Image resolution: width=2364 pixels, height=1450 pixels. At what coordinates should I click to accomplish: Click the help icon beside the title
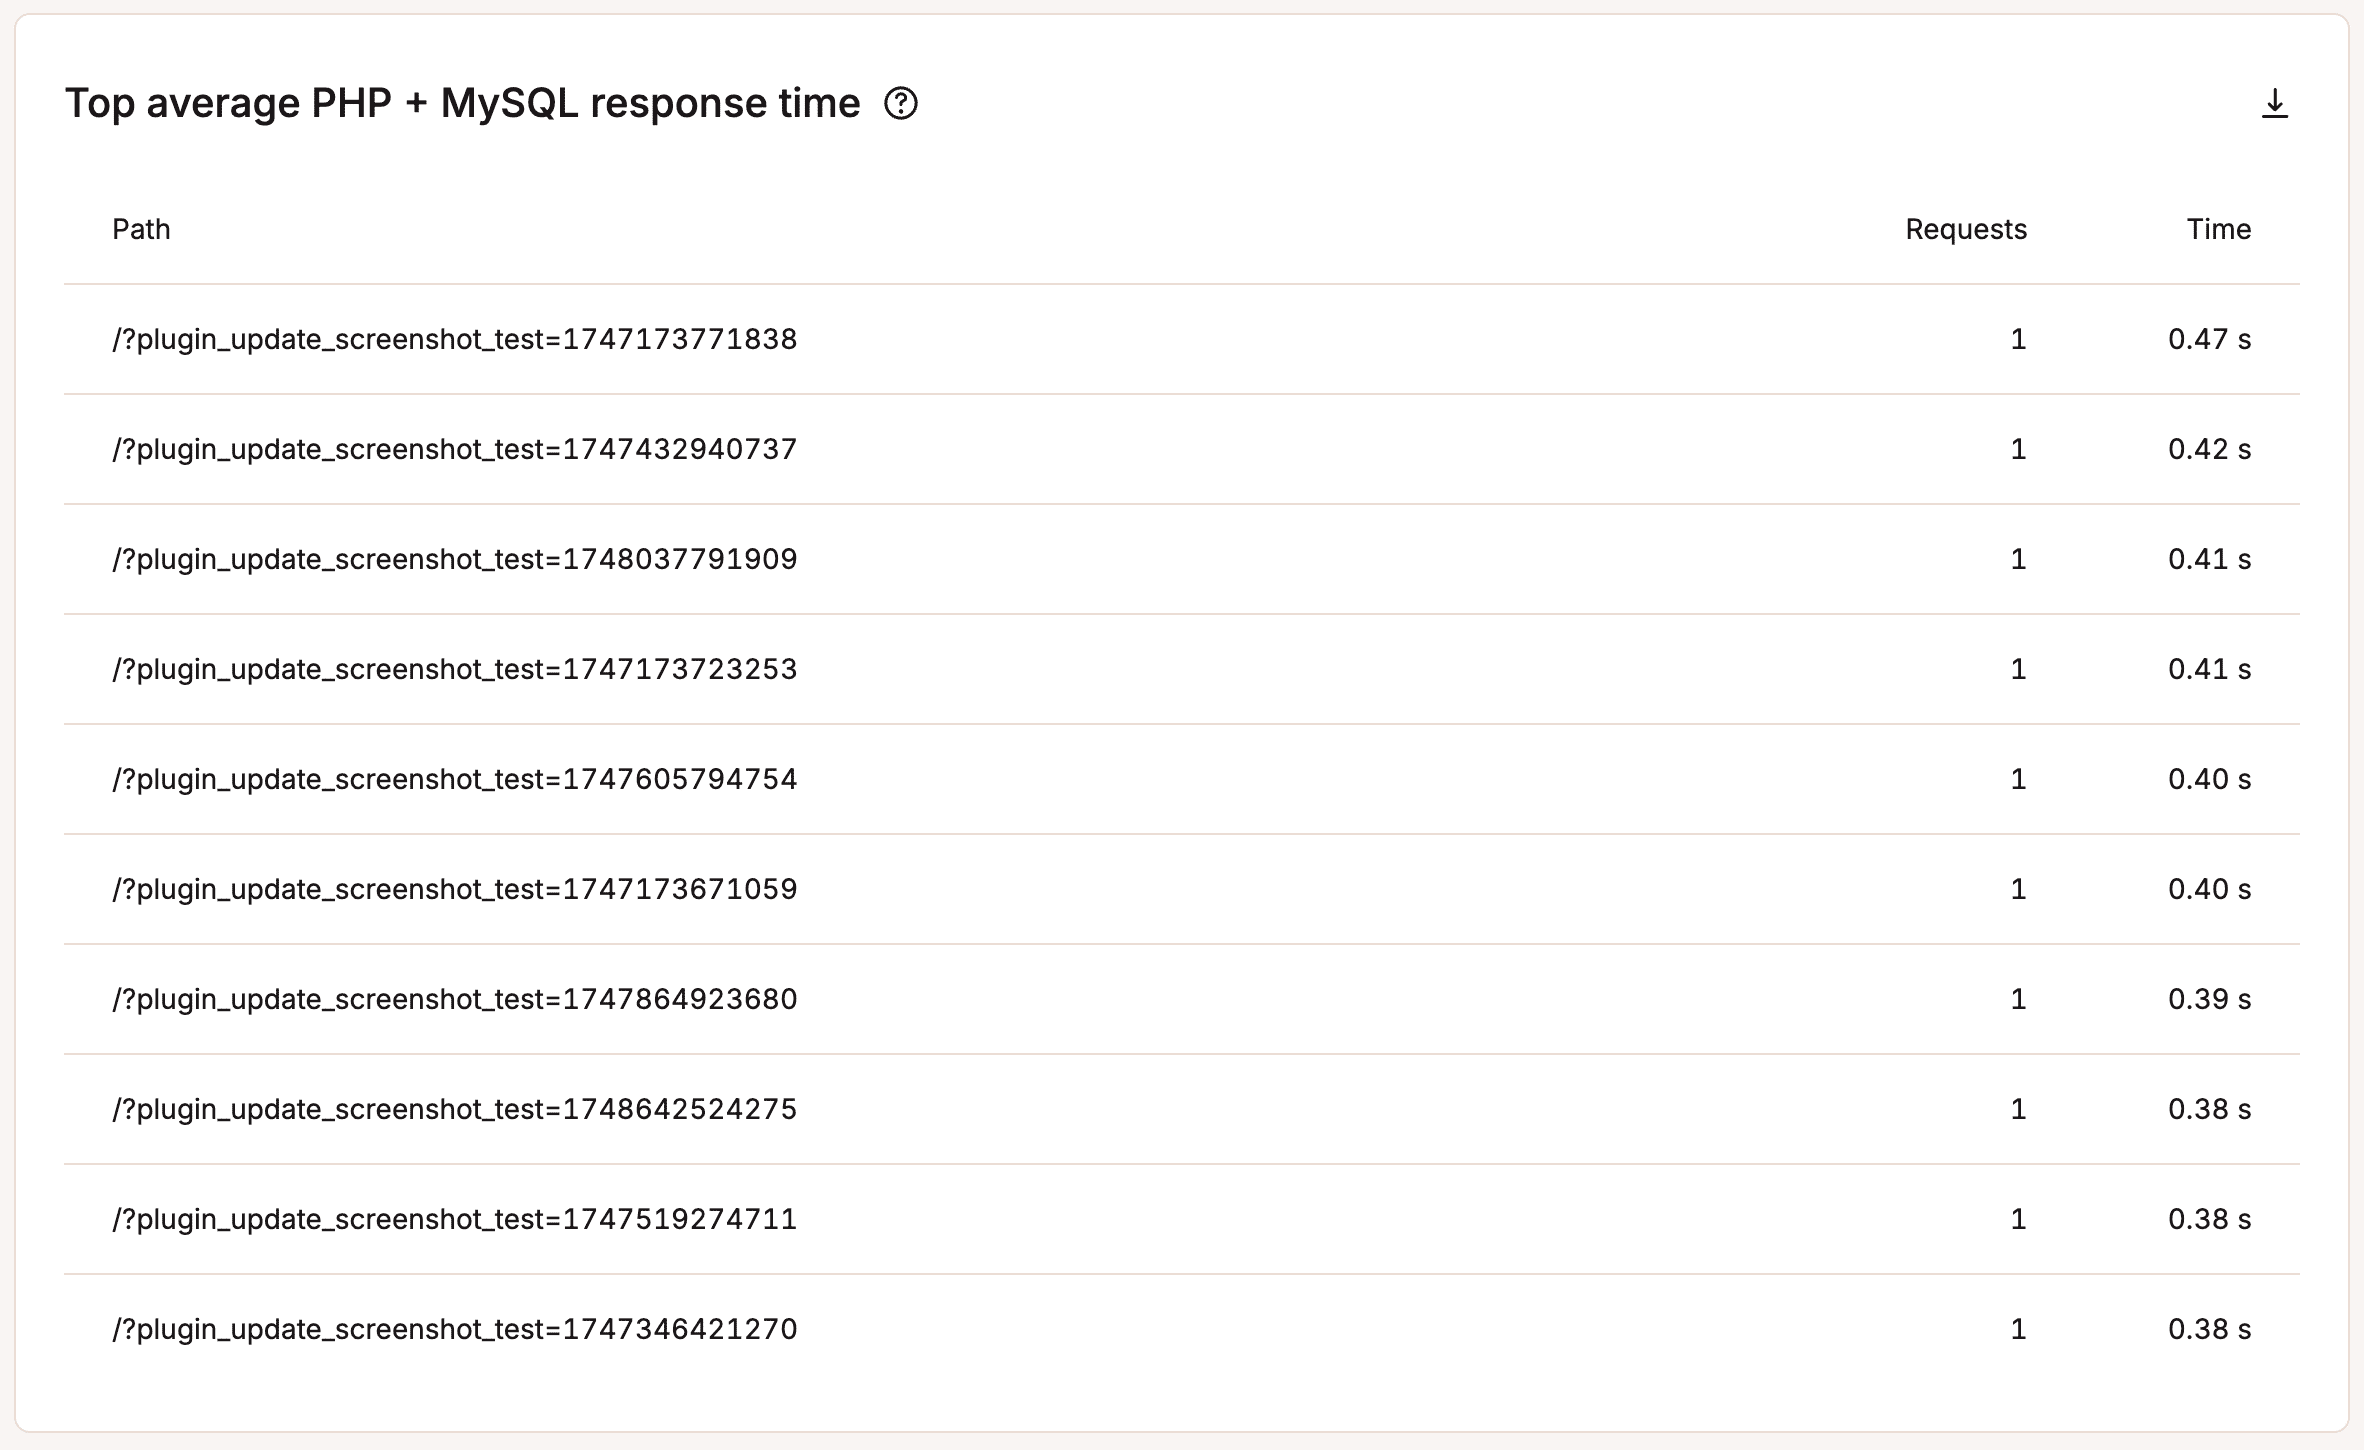point(901,103)
